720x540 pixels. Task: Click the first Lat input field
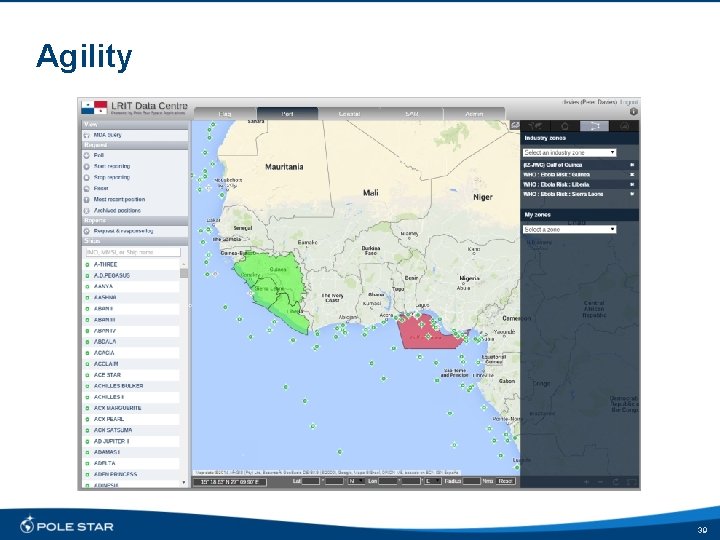(x=310, y=481)
